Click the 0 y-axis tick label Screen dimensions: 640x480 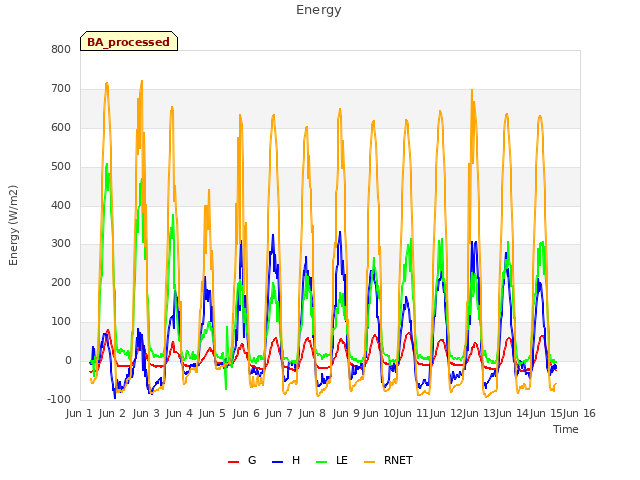tap(68, 360)
